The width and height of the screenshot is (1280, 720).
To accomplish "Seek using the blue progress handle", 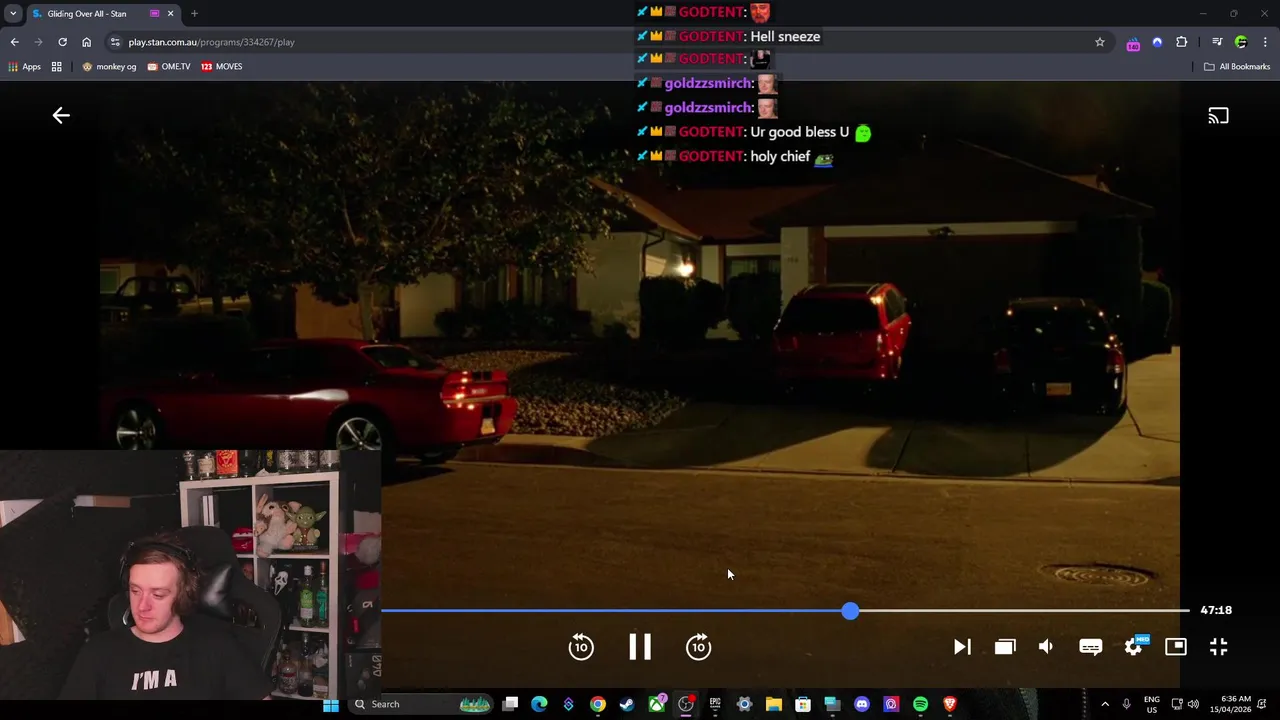I will point(850,610).
